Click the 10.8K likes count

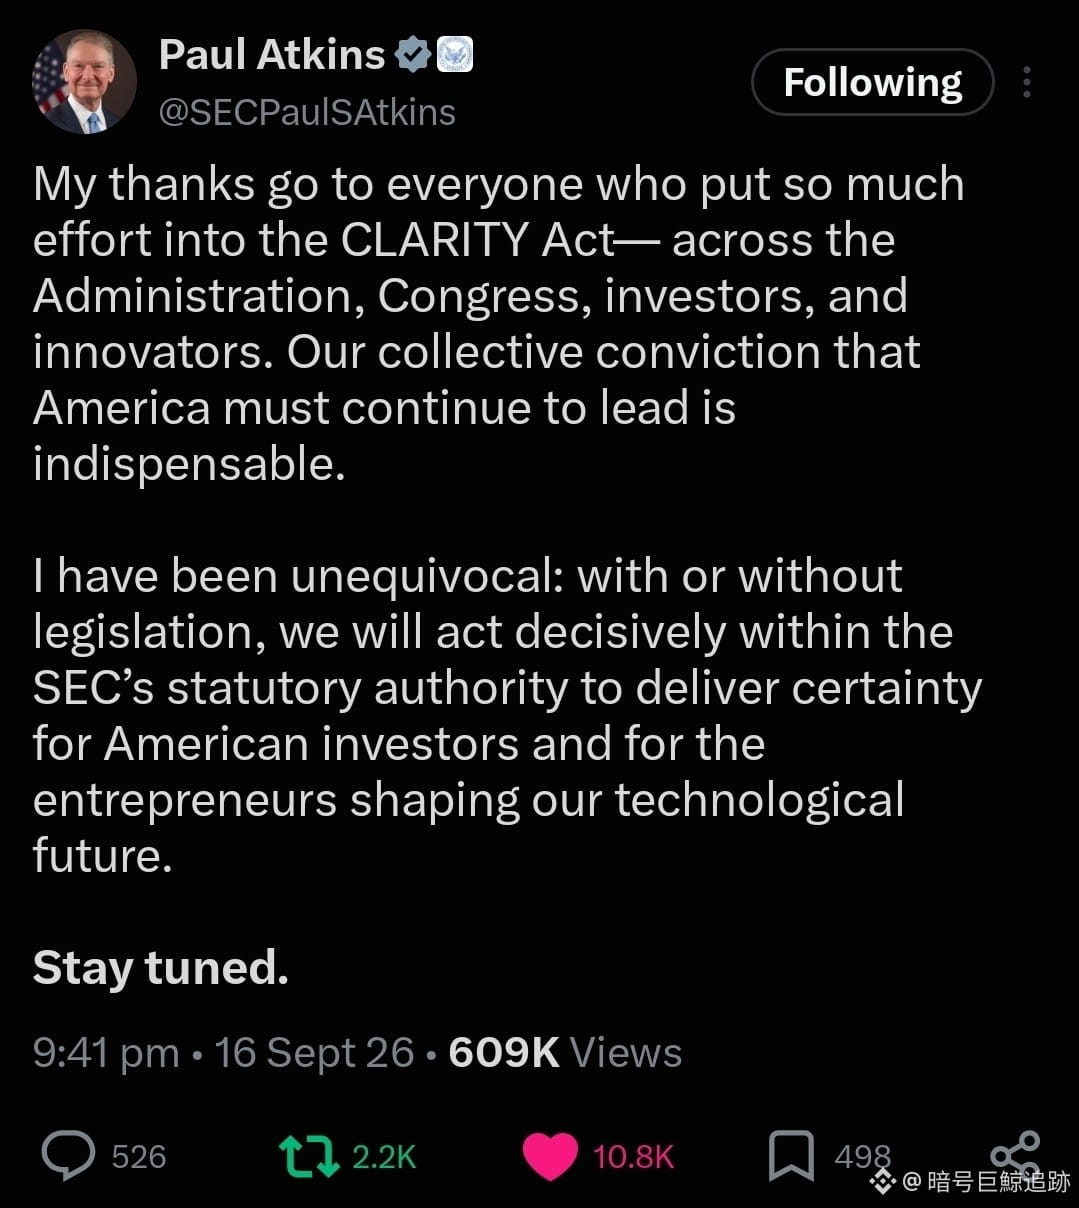pyautogui.click(x=633, y=1157)
